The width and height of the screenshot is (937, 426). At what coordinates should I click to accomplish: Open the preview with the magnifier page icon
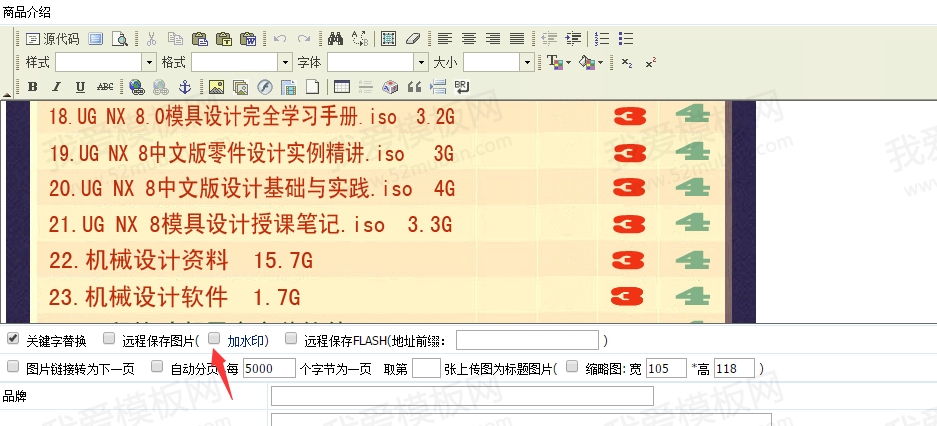point(120,39)
